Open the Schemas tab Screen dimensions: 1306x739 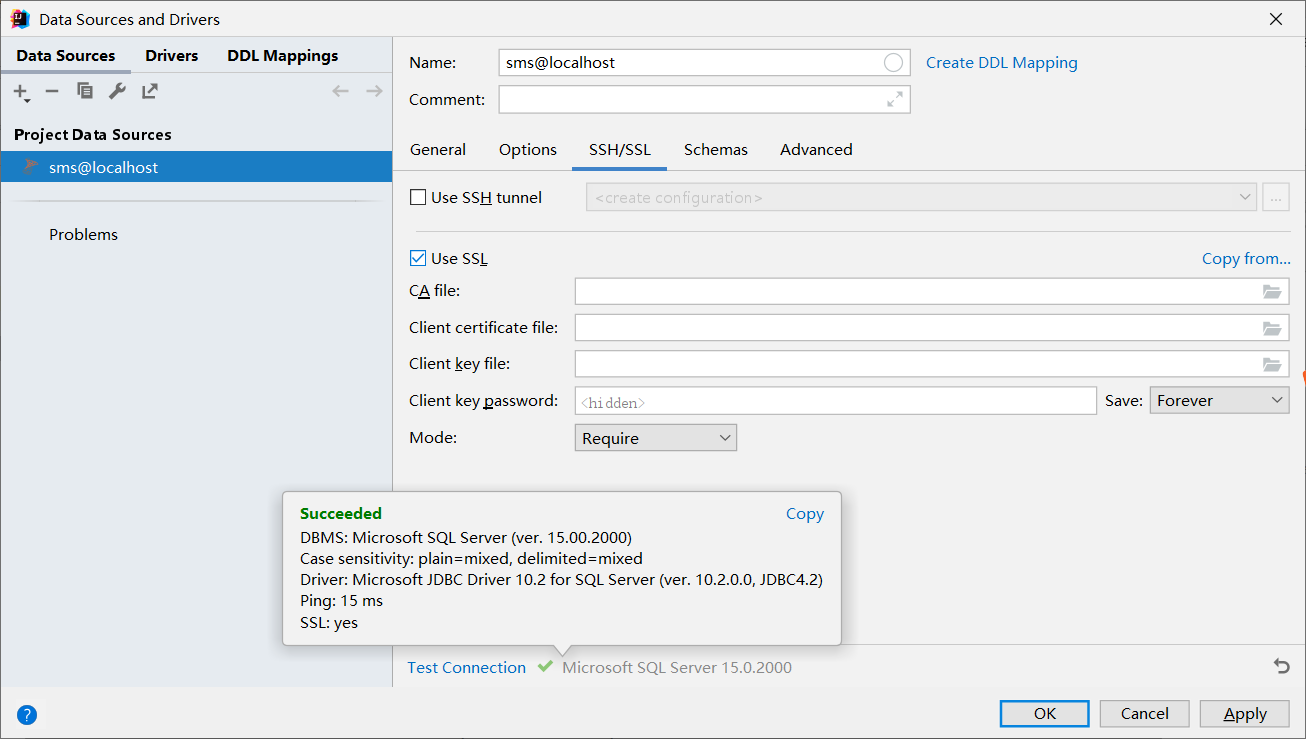pos(716,150)
